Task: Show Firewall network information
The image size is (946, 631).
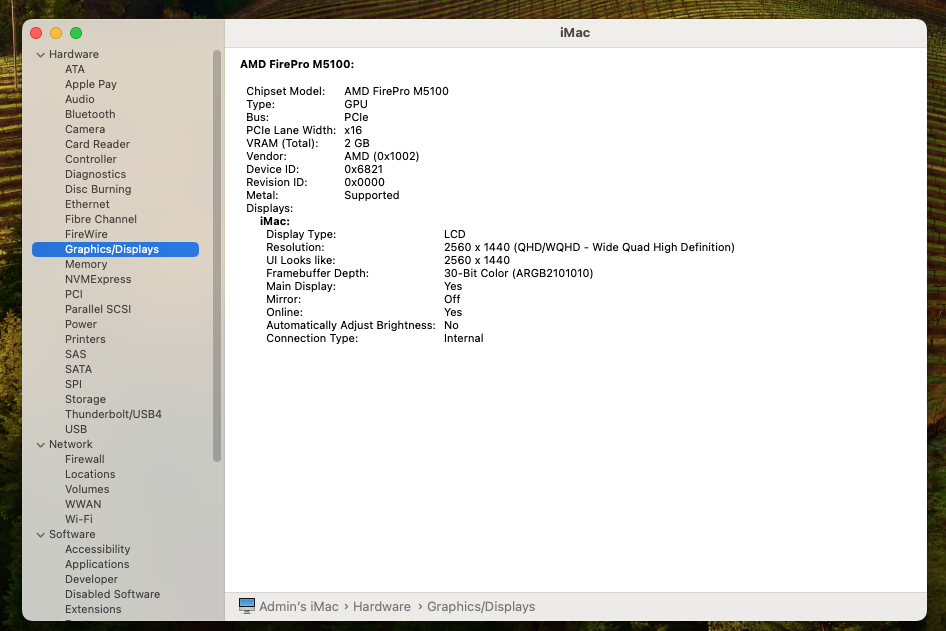Action: 84,459
